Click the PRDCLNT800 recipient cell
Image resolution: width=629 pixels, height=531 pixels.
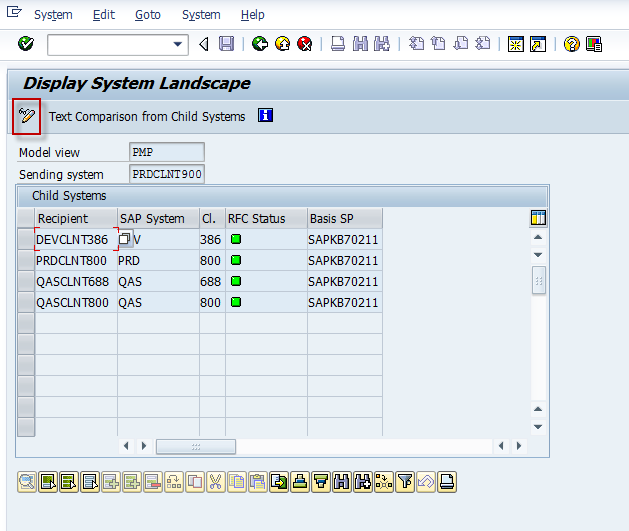click(76, 261)
